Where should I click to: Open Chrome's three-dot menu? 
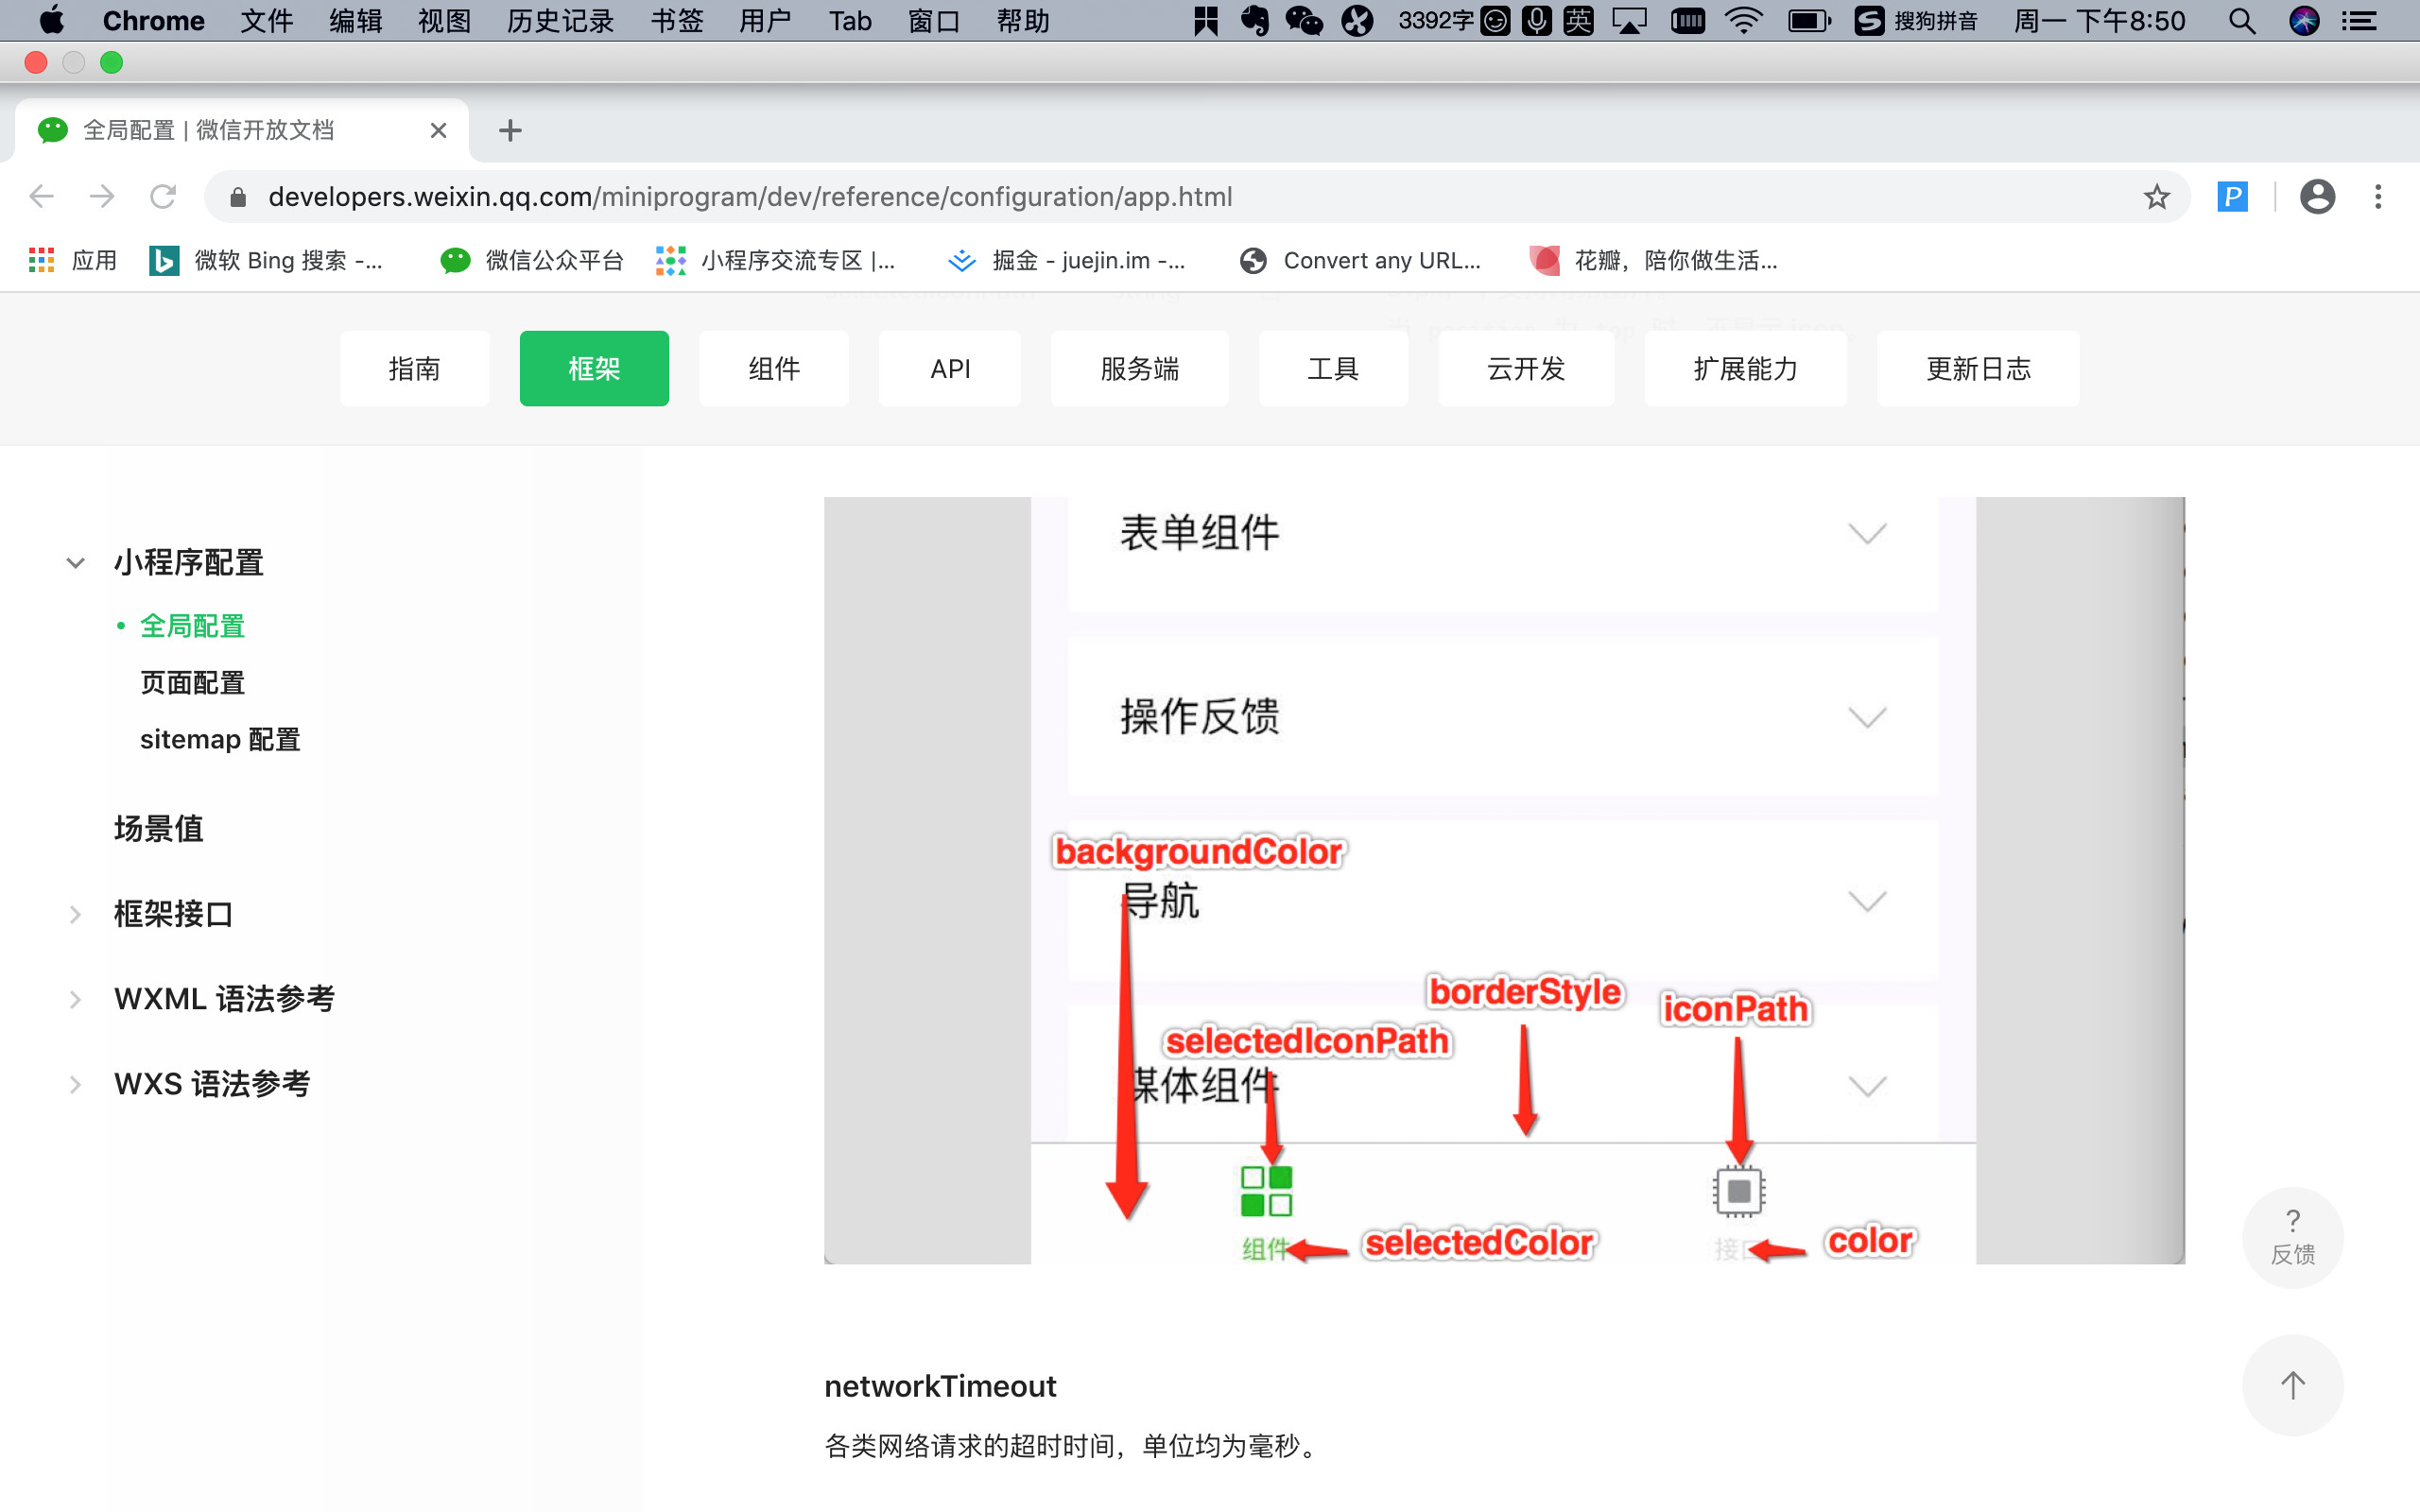[x=2378, y=197]
